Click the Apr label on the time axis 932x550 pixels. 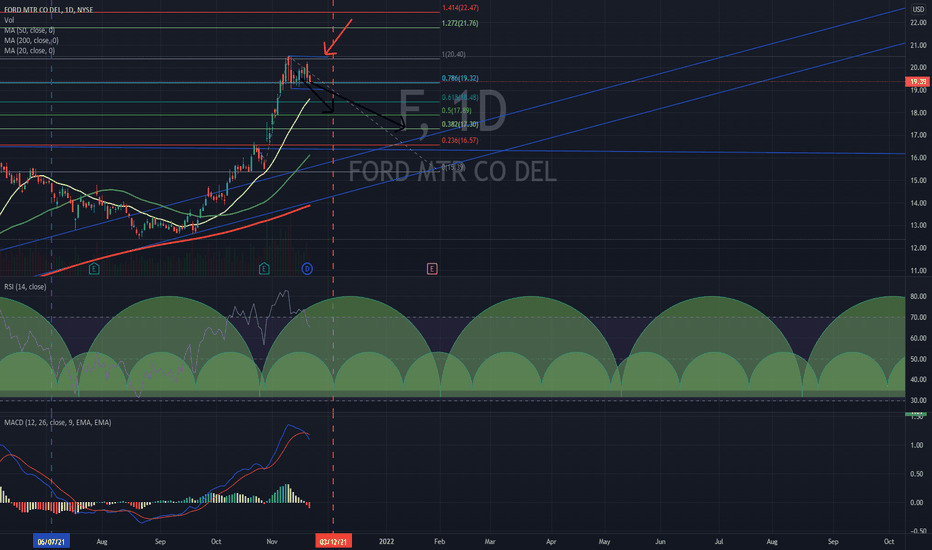[x=551, y=542]
